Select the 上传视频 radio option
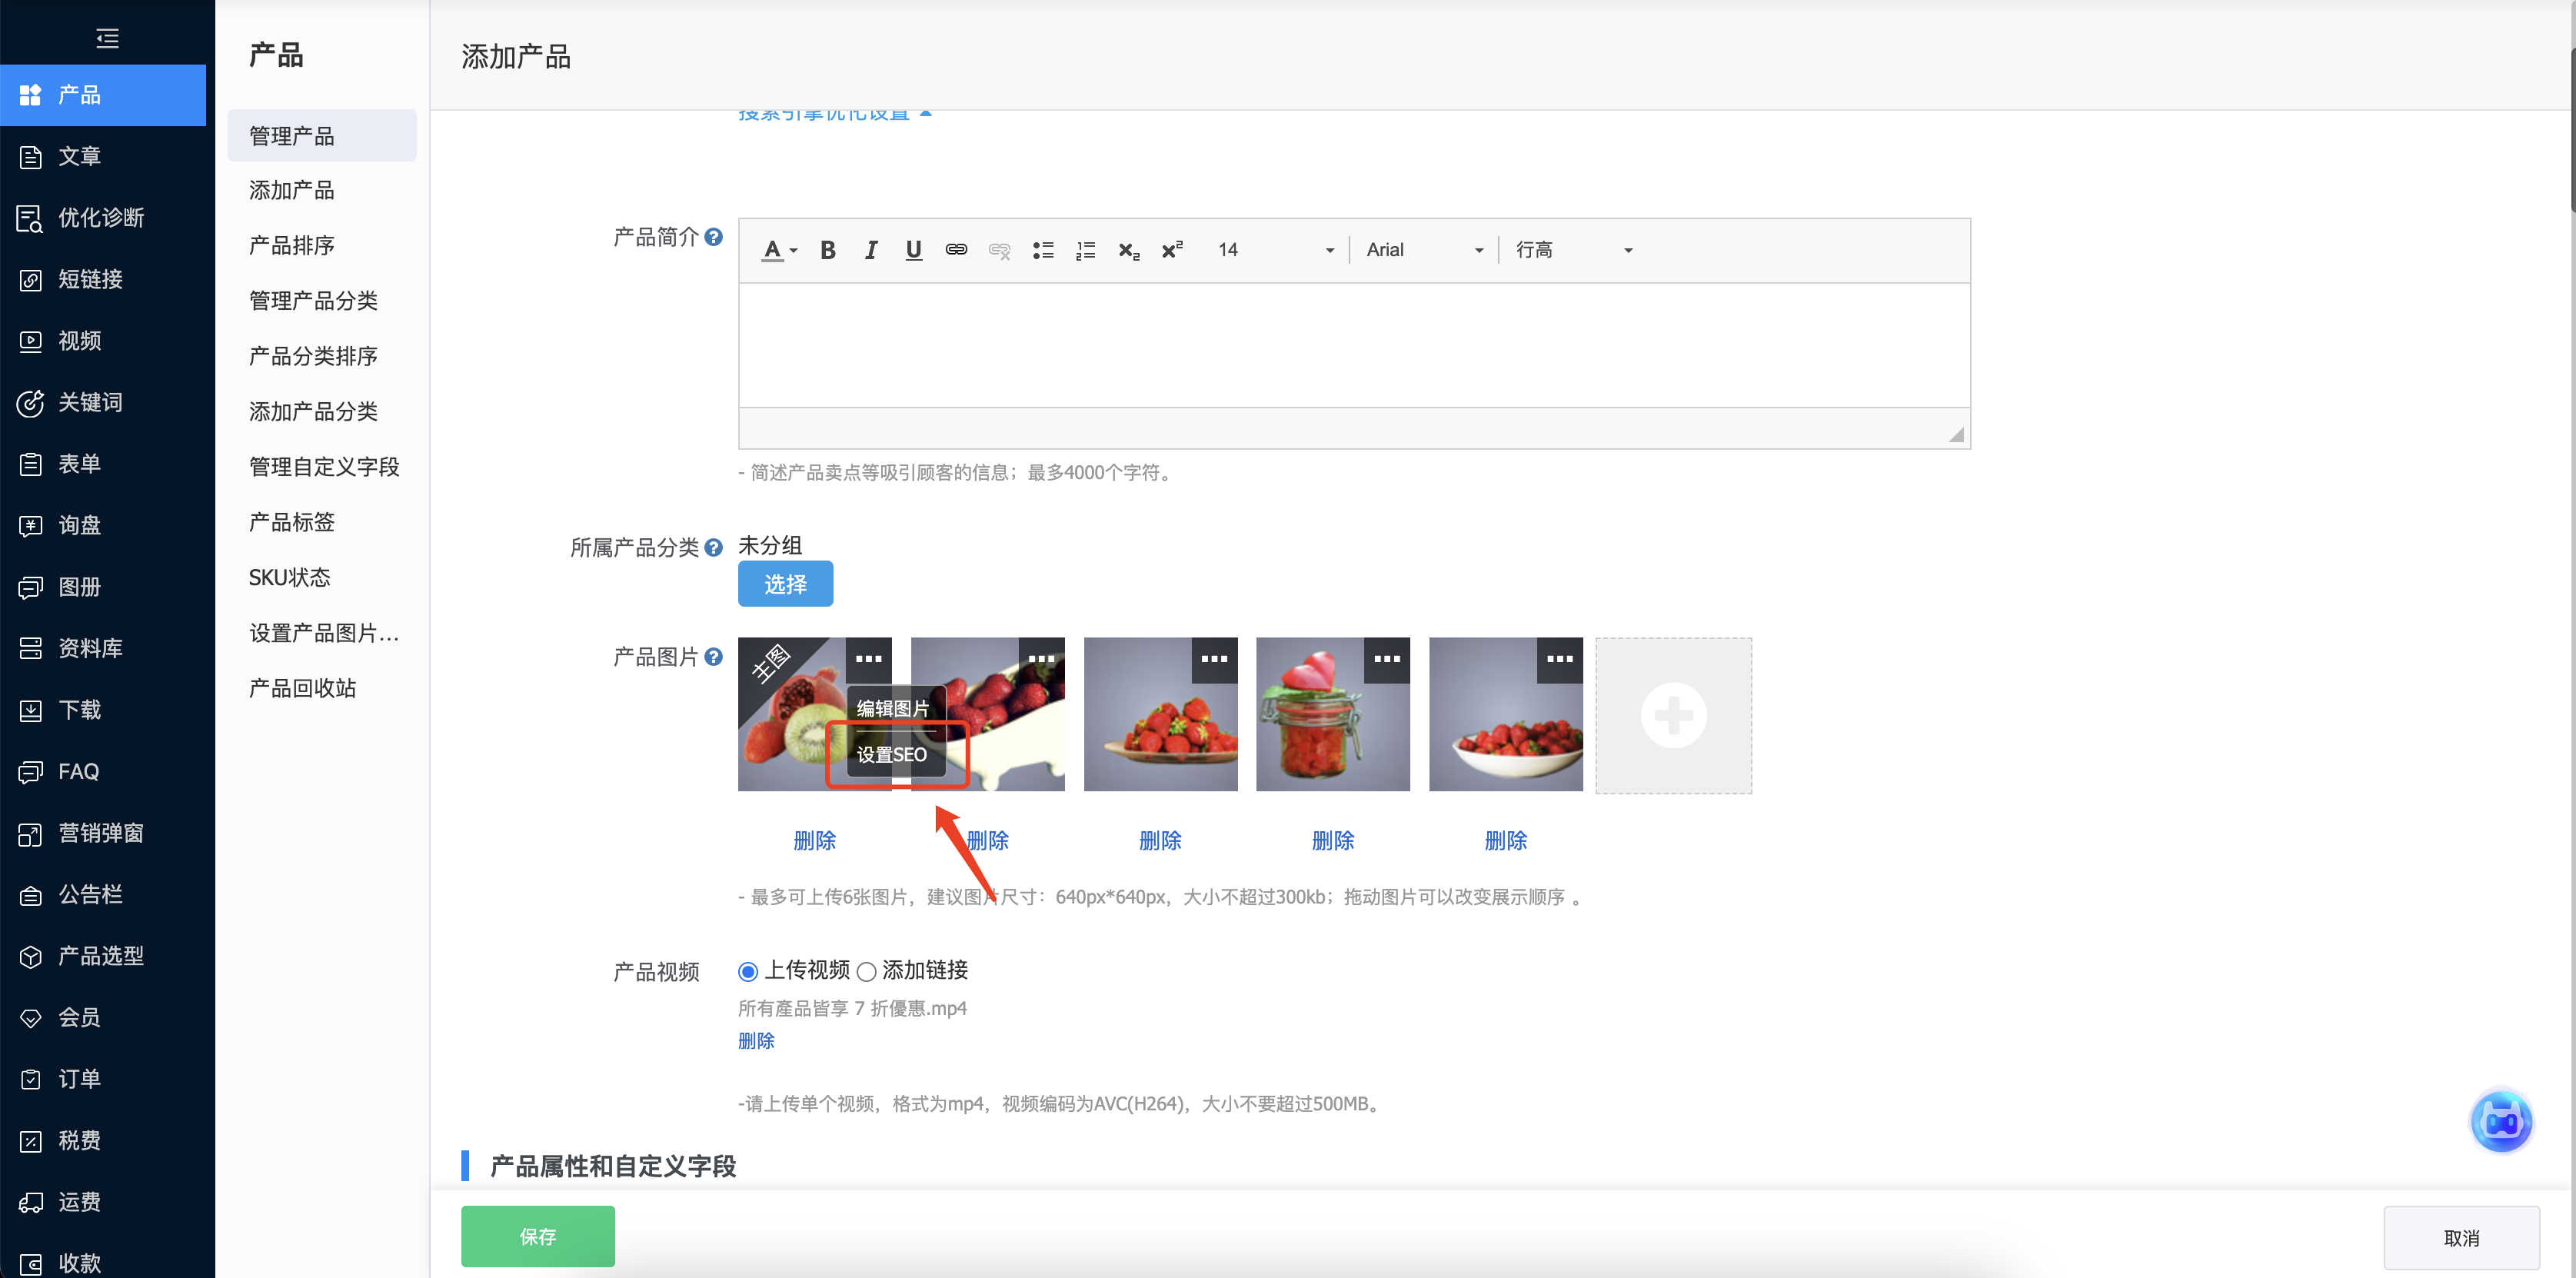The image size is (2576, 1278). [x=748, y=971]
